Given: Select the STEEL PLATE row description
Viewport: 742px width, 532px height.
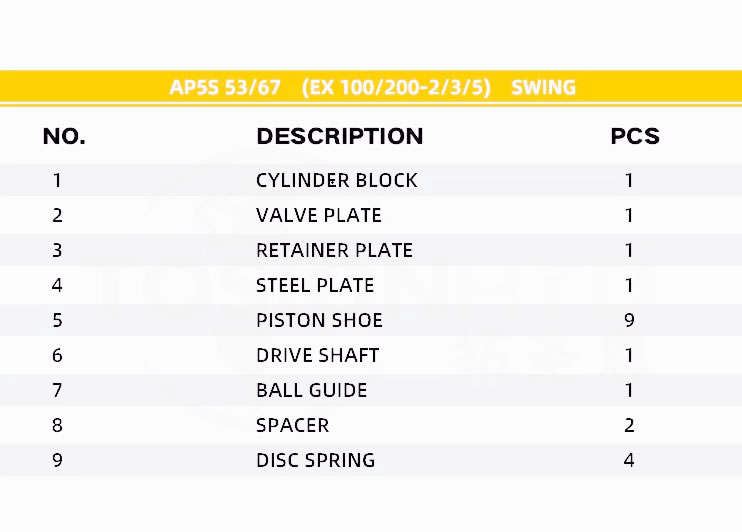Looking at the screenshot, I should pyautogui.click(x=315, y=286).
